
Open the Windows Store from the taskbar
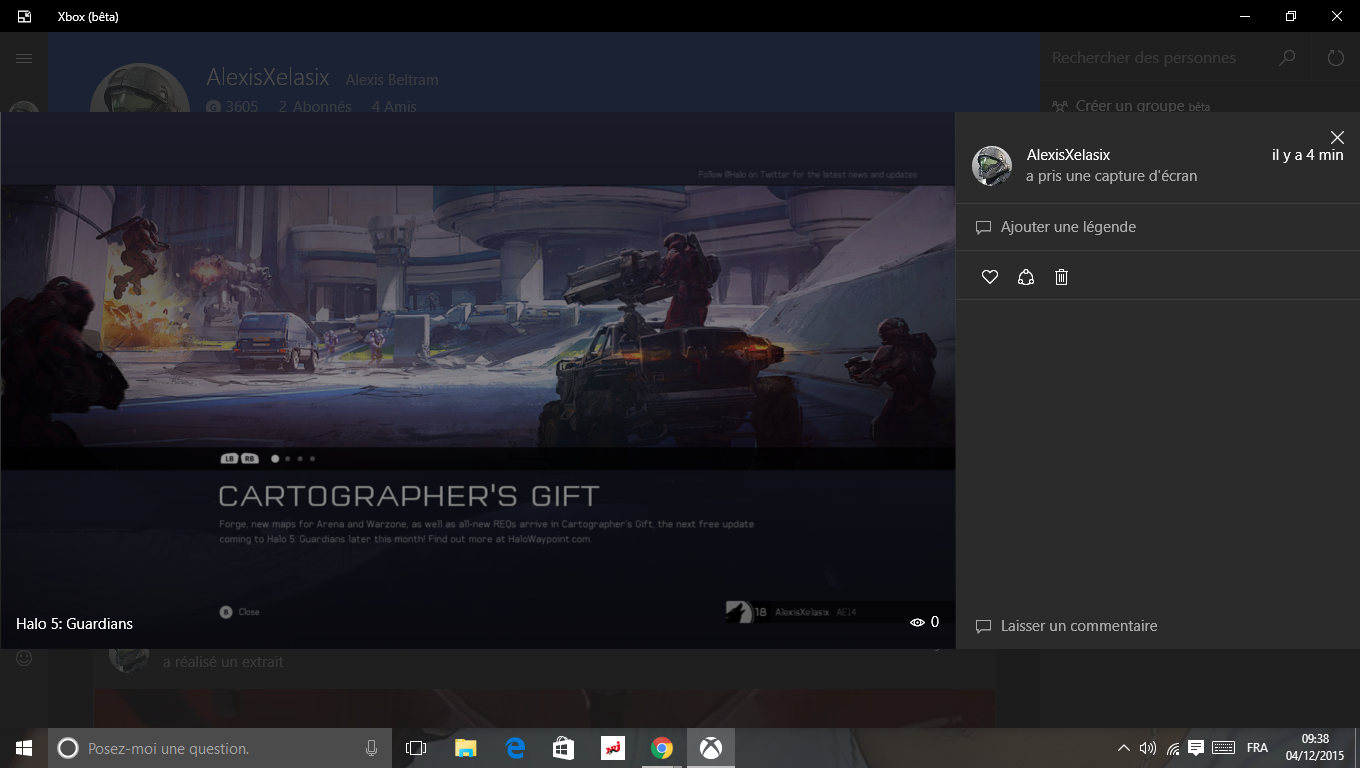pyautogui.click(x=563, y=748)
